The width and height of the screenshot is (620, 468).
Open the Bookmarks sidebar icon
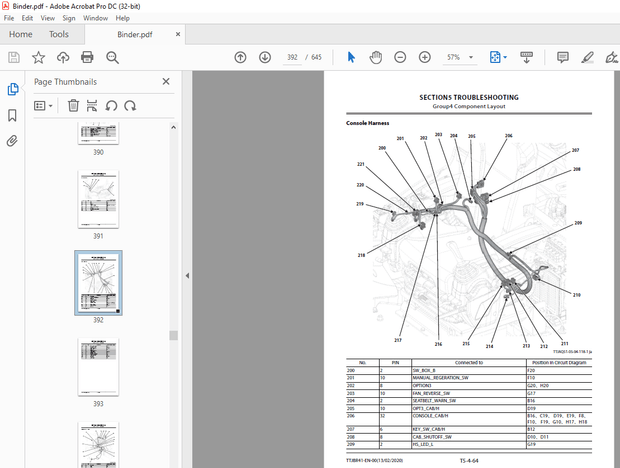tap(12, 115)
